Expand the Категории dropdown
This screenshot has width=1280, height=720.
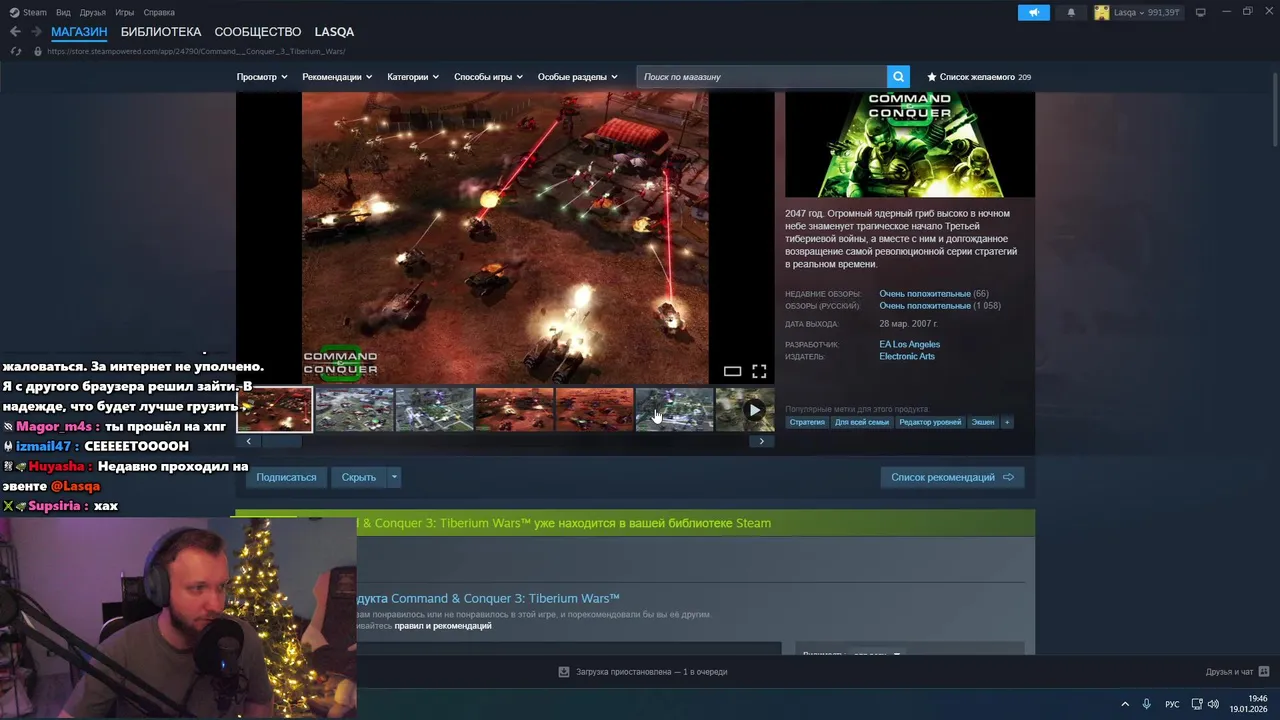[413, 77]
